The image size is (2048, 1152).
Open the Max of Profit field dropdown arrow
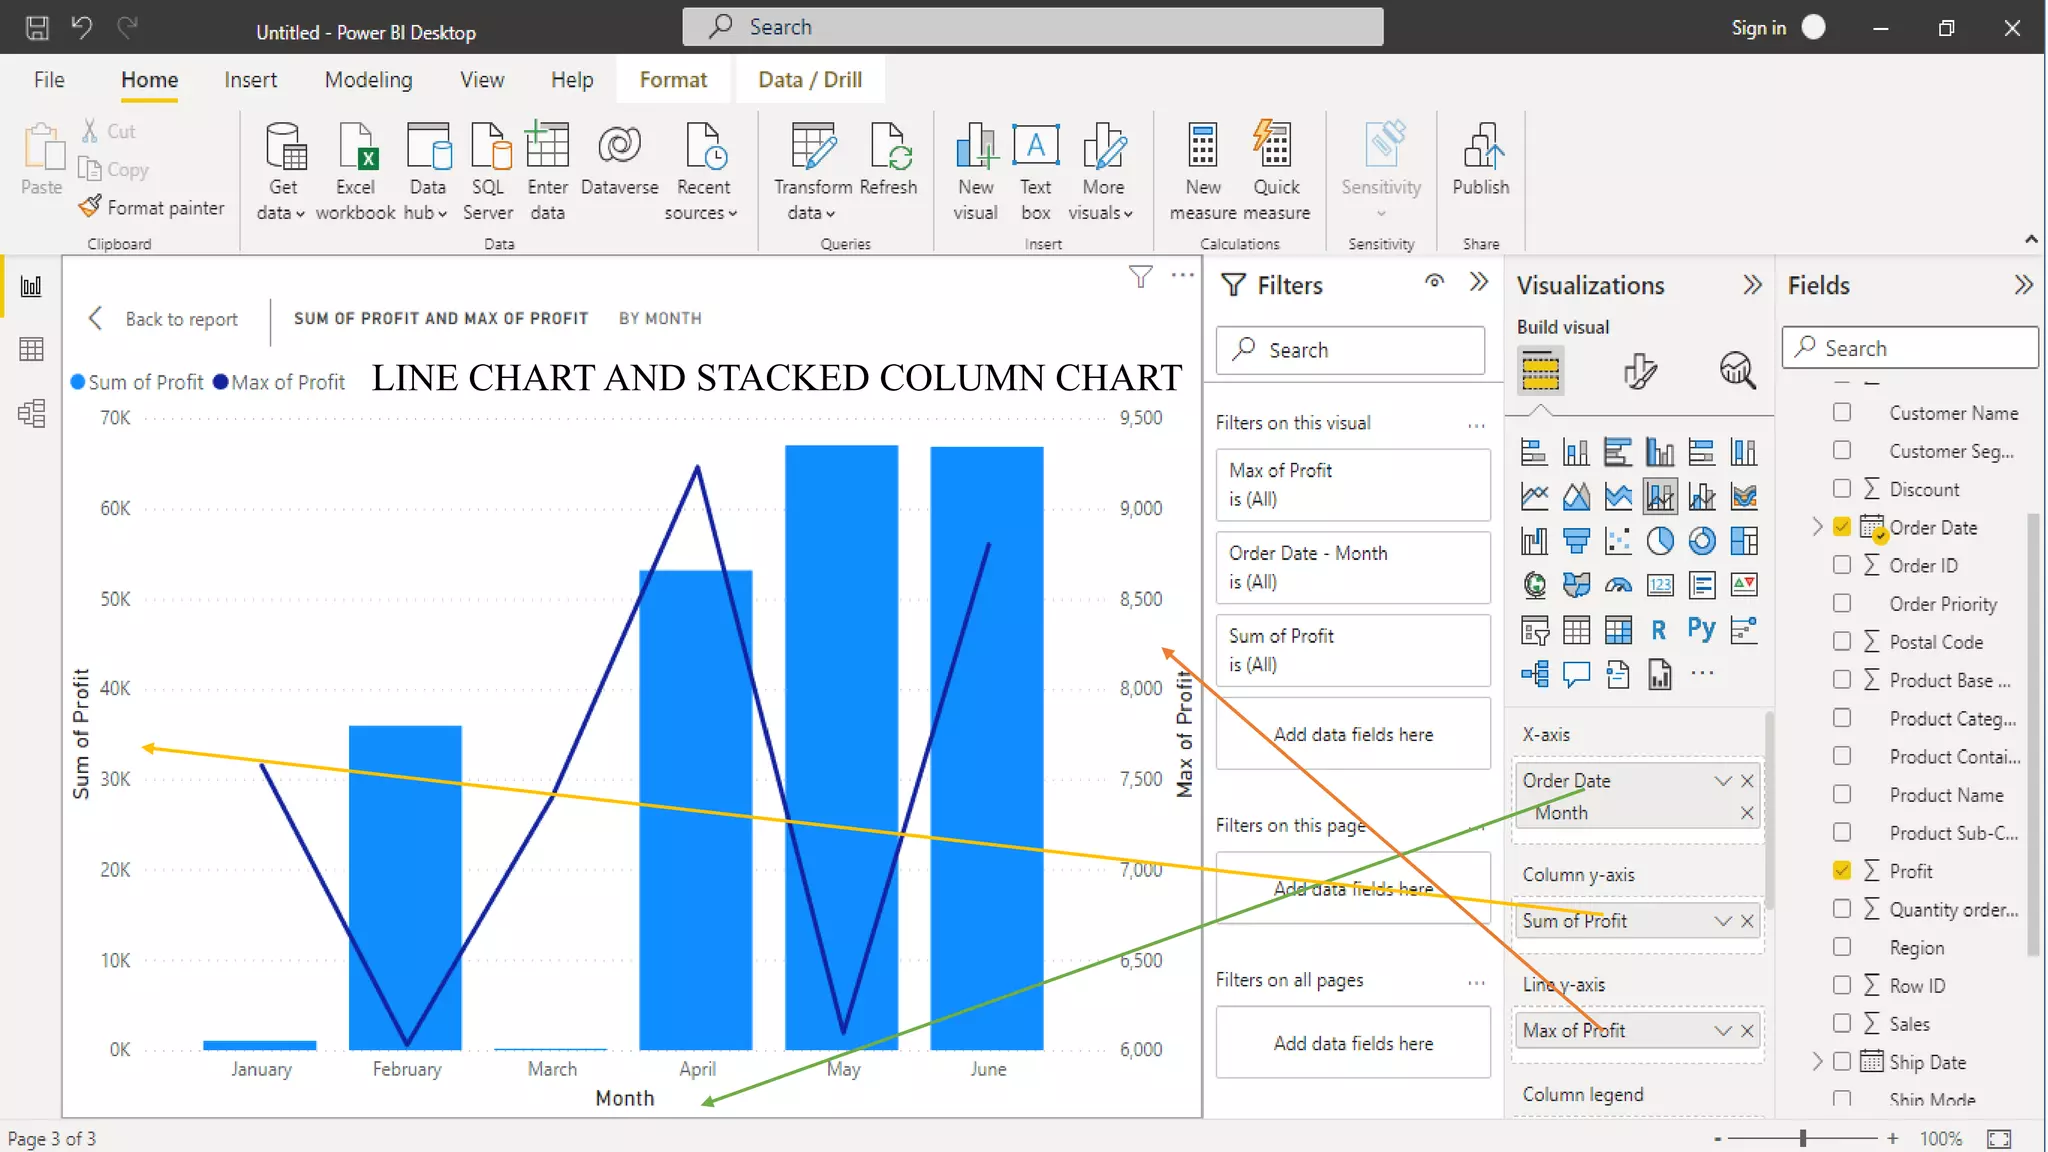coord(1722,1031)
